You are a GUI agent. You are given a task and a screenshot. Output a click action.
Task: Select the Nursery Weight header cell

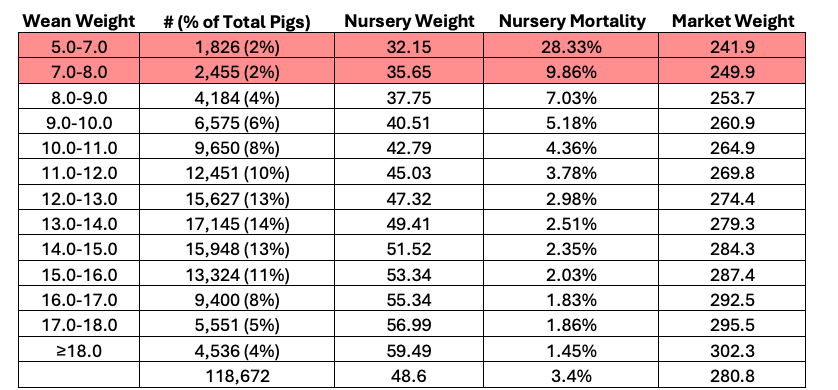[x=409, y=21]
